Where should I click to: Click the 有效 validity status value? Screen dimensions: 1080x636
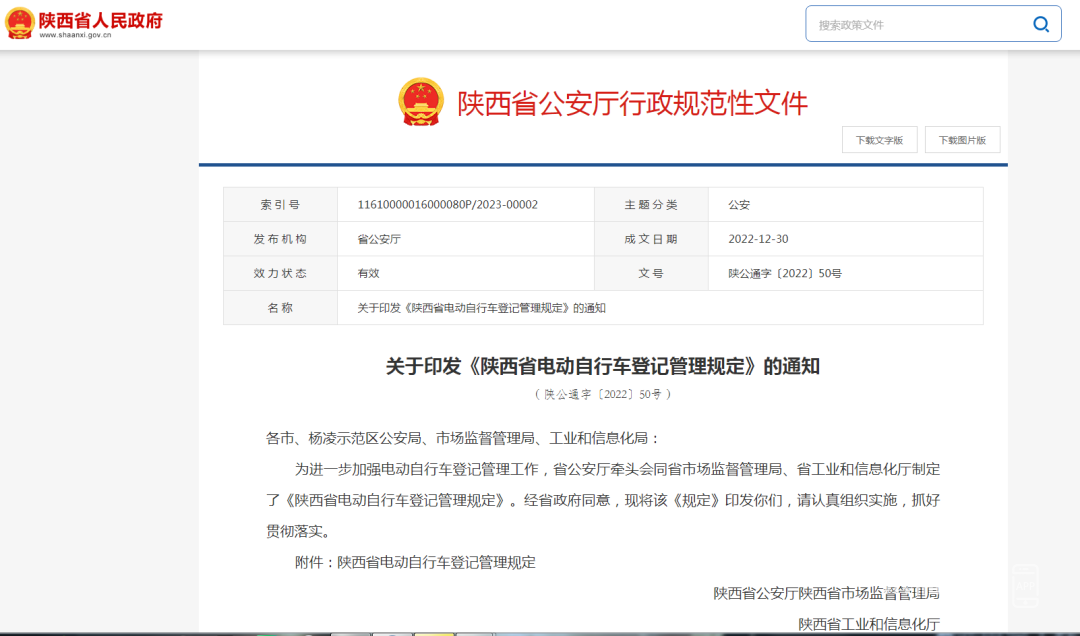coord(368,274)
